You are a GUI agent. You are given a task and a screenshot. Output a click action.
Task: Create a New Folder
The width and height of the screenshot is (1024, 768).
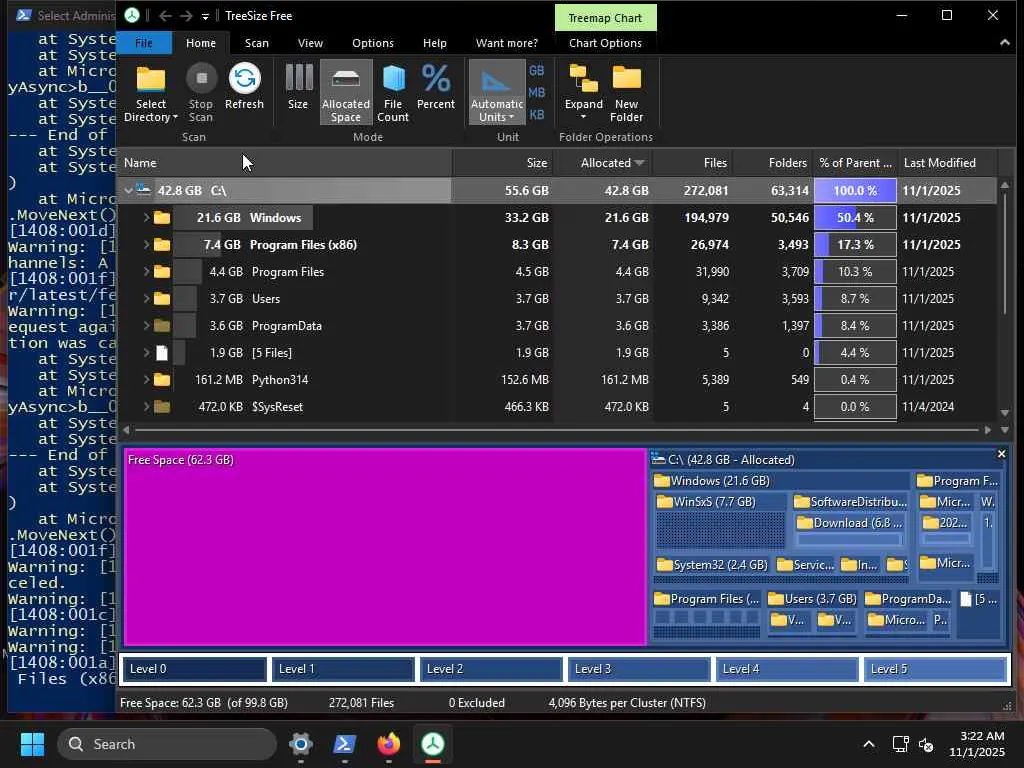626,93
